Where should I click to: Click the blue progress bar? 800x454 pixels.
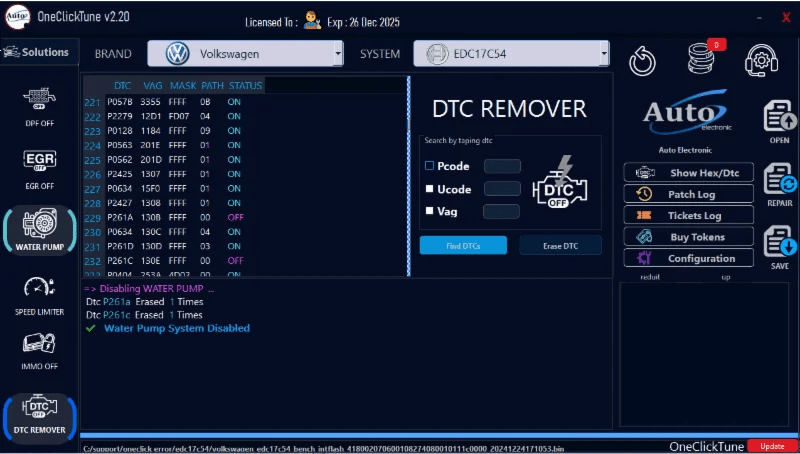tap(438, 436)
